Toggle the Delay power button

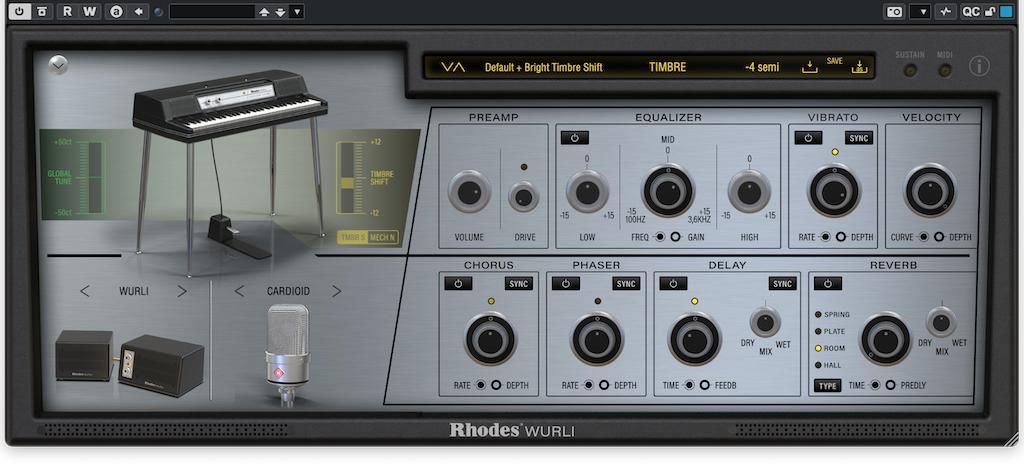[x=673, y=284]
